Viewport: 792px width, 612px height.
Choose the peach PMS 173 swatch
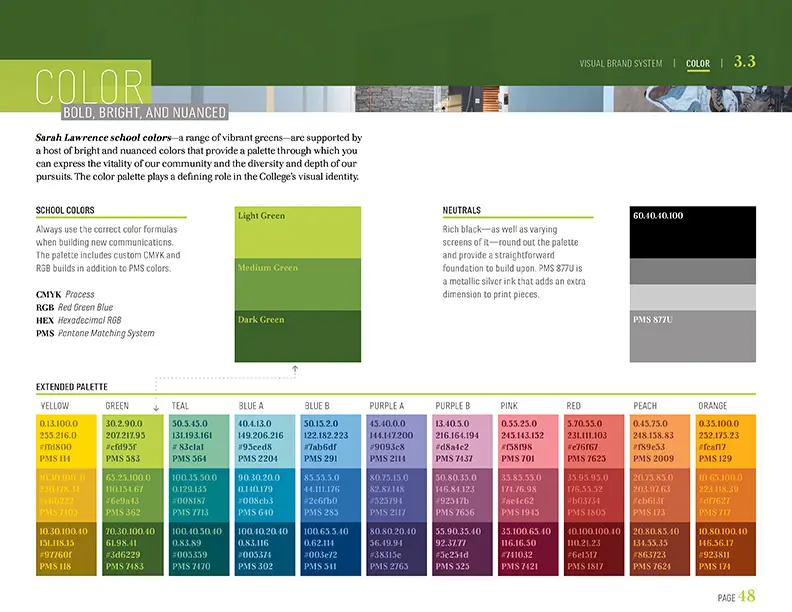coord(660,495)
